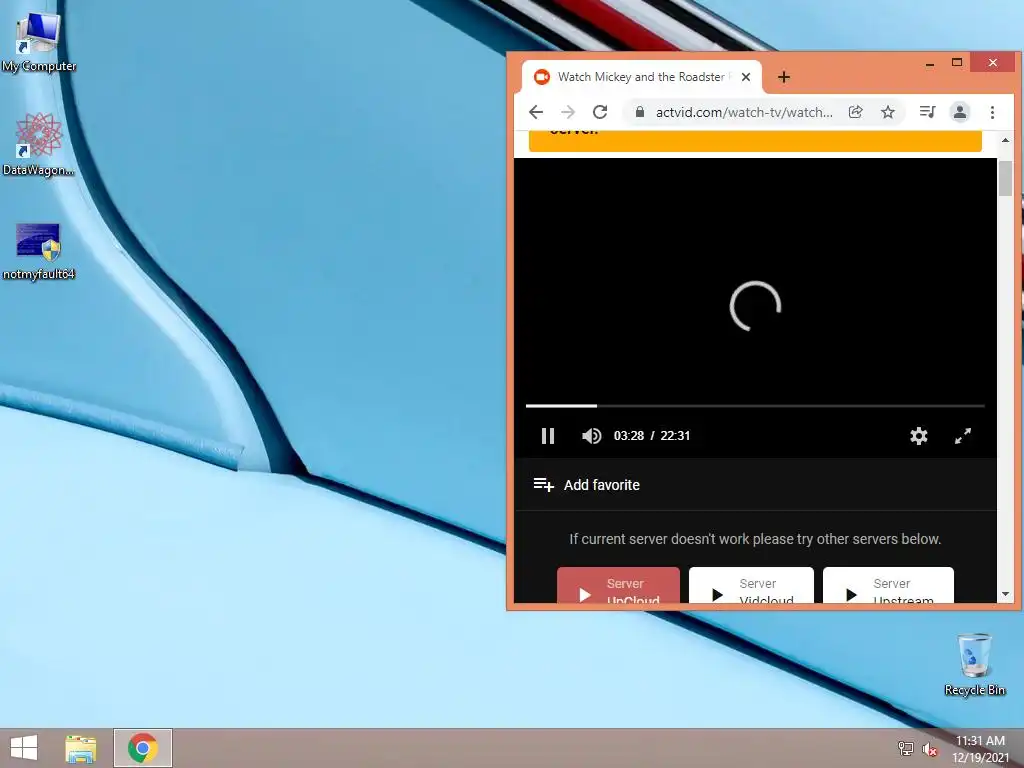The image size is (1024, 768).
Task: Go forward in Chrome
Action: (568, 112)
